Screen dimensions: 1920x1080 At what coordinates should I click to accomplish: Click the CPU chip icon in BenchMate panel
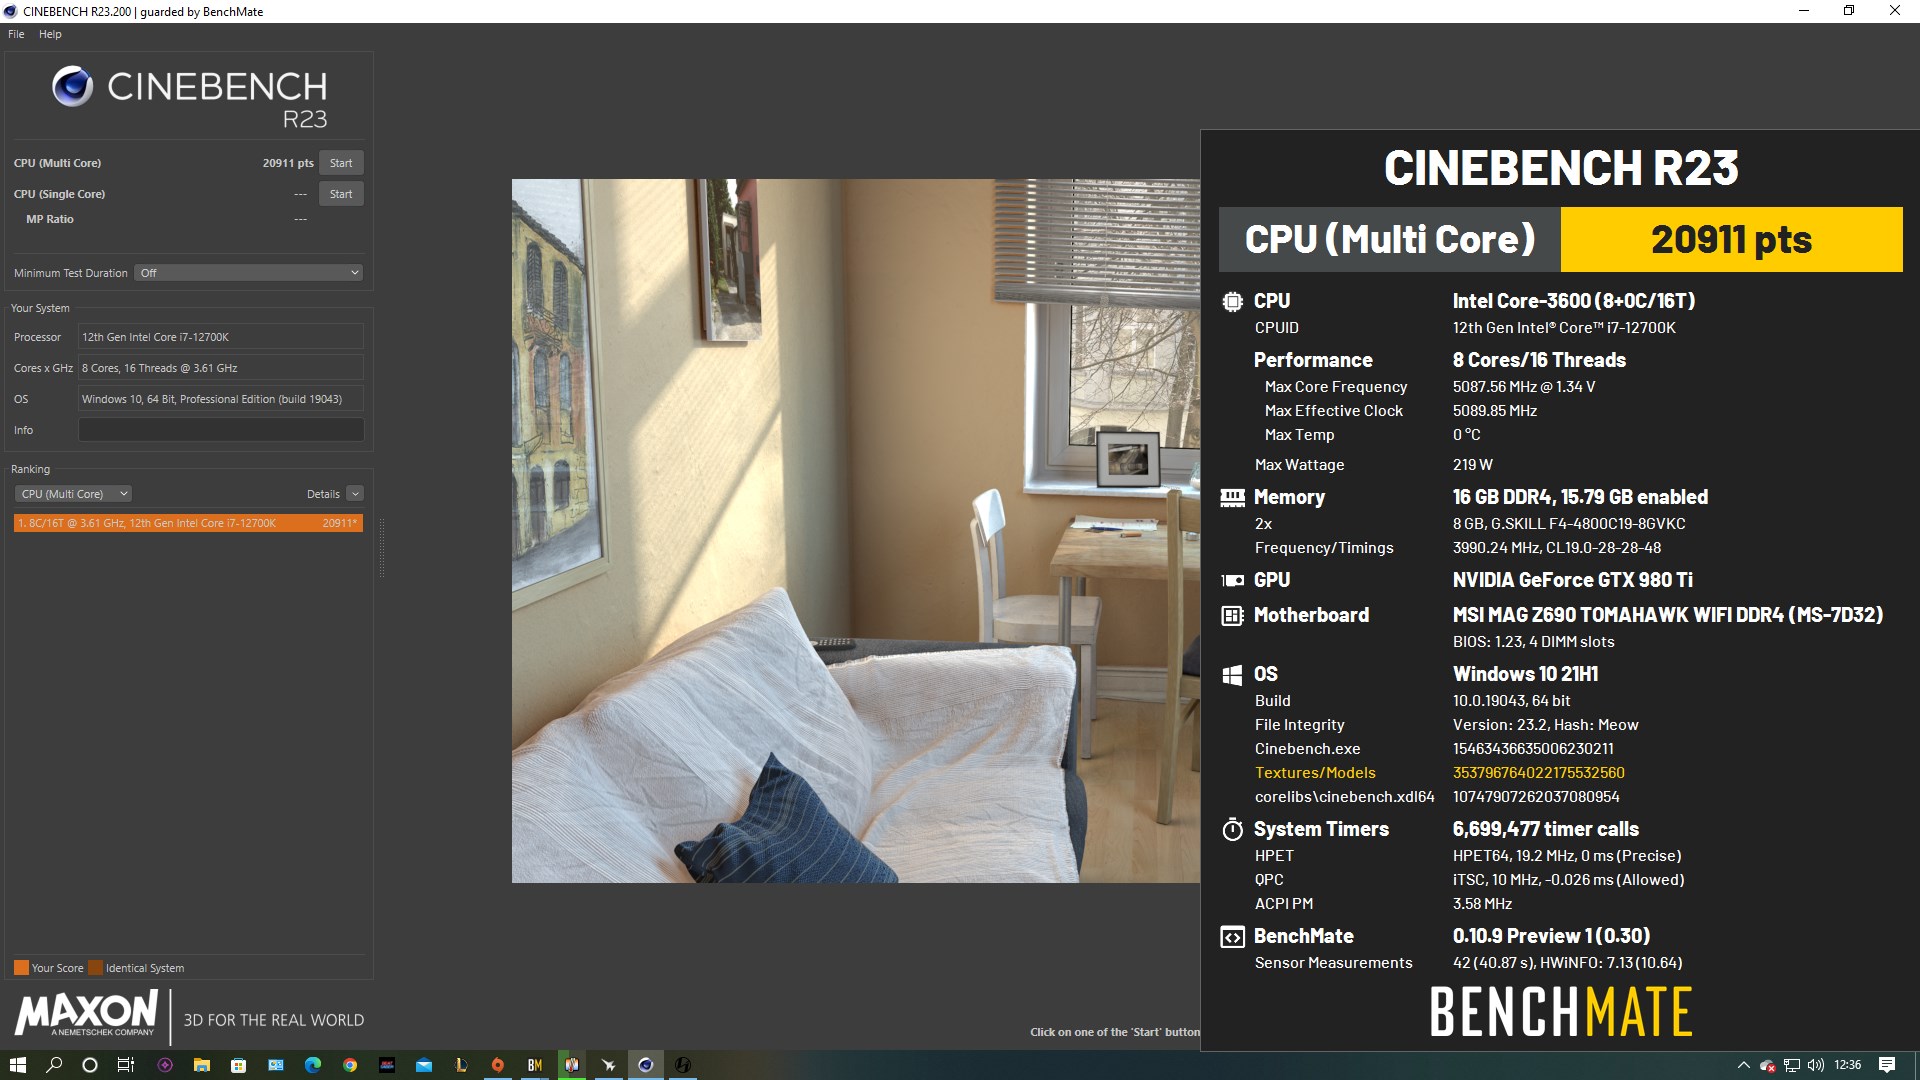[1233, 301]
